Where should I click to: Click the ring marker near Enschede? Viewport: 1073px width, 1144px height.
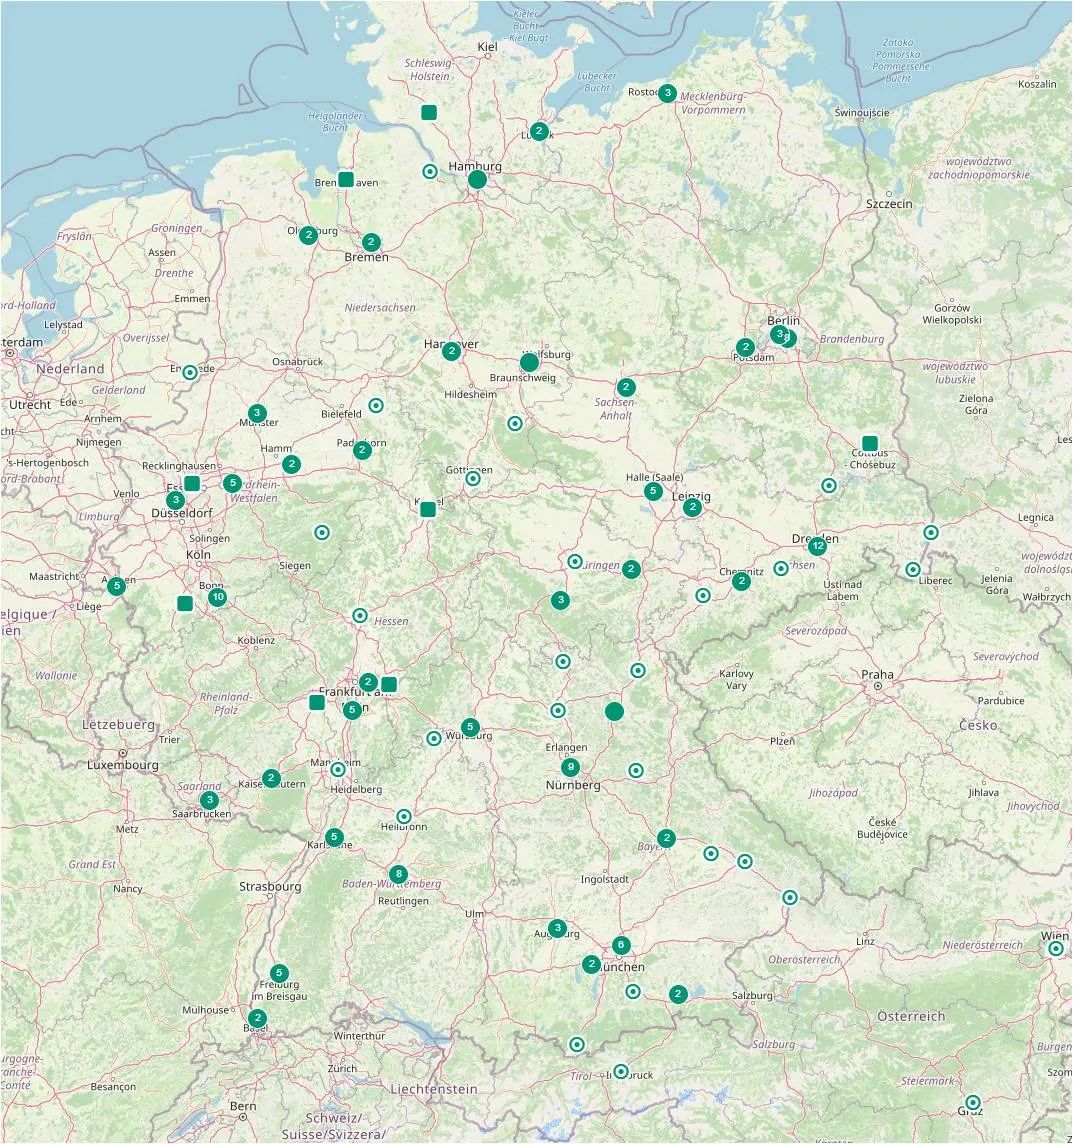click(190, 372)
